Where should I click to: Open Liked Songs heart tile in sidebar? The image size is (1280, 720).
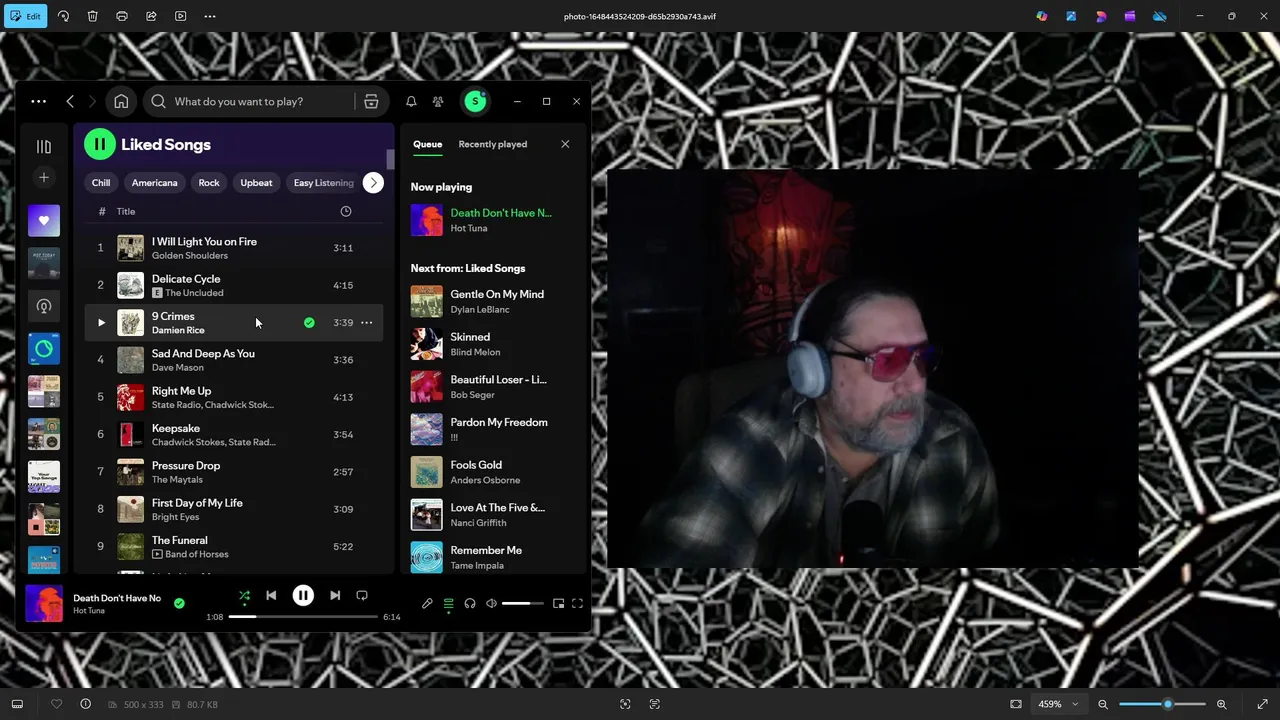44,220
